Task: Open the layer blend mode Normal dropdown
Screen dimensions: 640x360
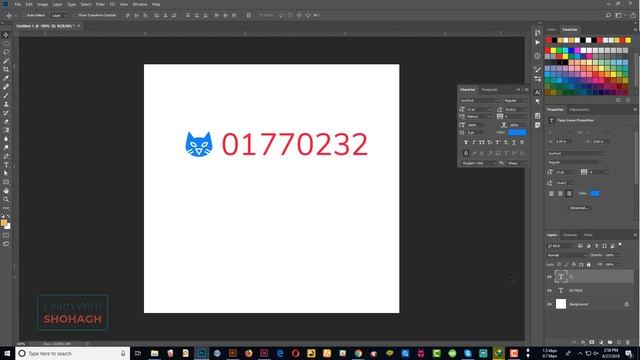Action: tap(567, 255)
